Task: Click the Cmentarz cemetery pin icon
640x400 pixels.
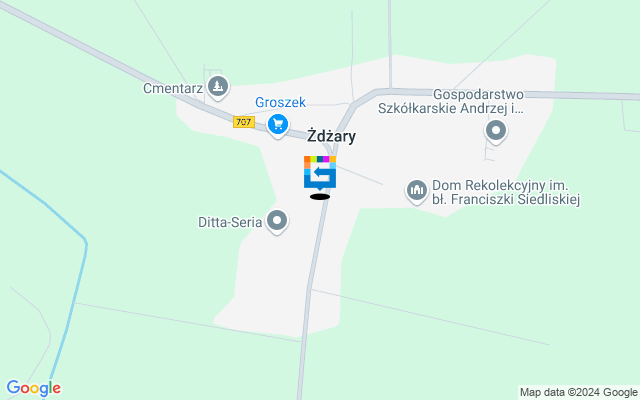Action: tap(218, 87)
